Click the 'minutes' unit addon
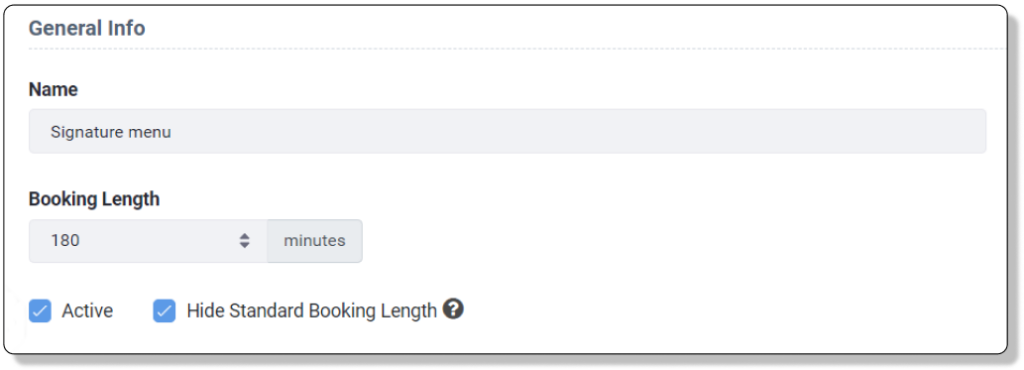 pos(315,241)
